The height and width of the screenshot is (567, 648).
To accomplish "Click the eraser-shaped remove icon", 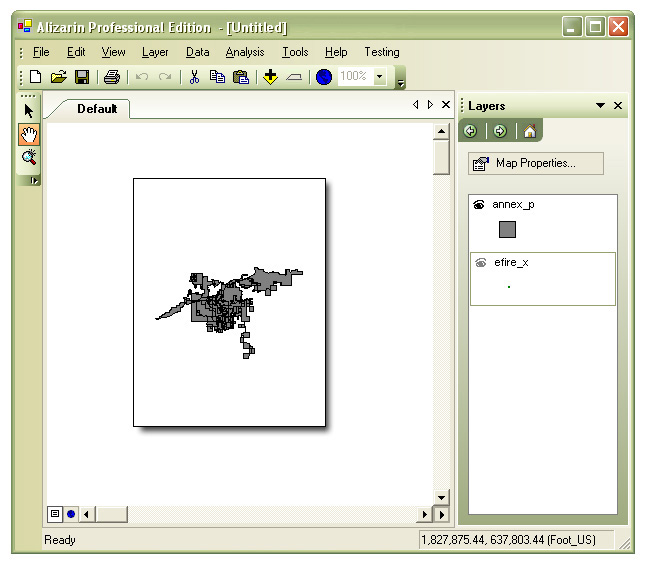I will [x=294, y=77].
